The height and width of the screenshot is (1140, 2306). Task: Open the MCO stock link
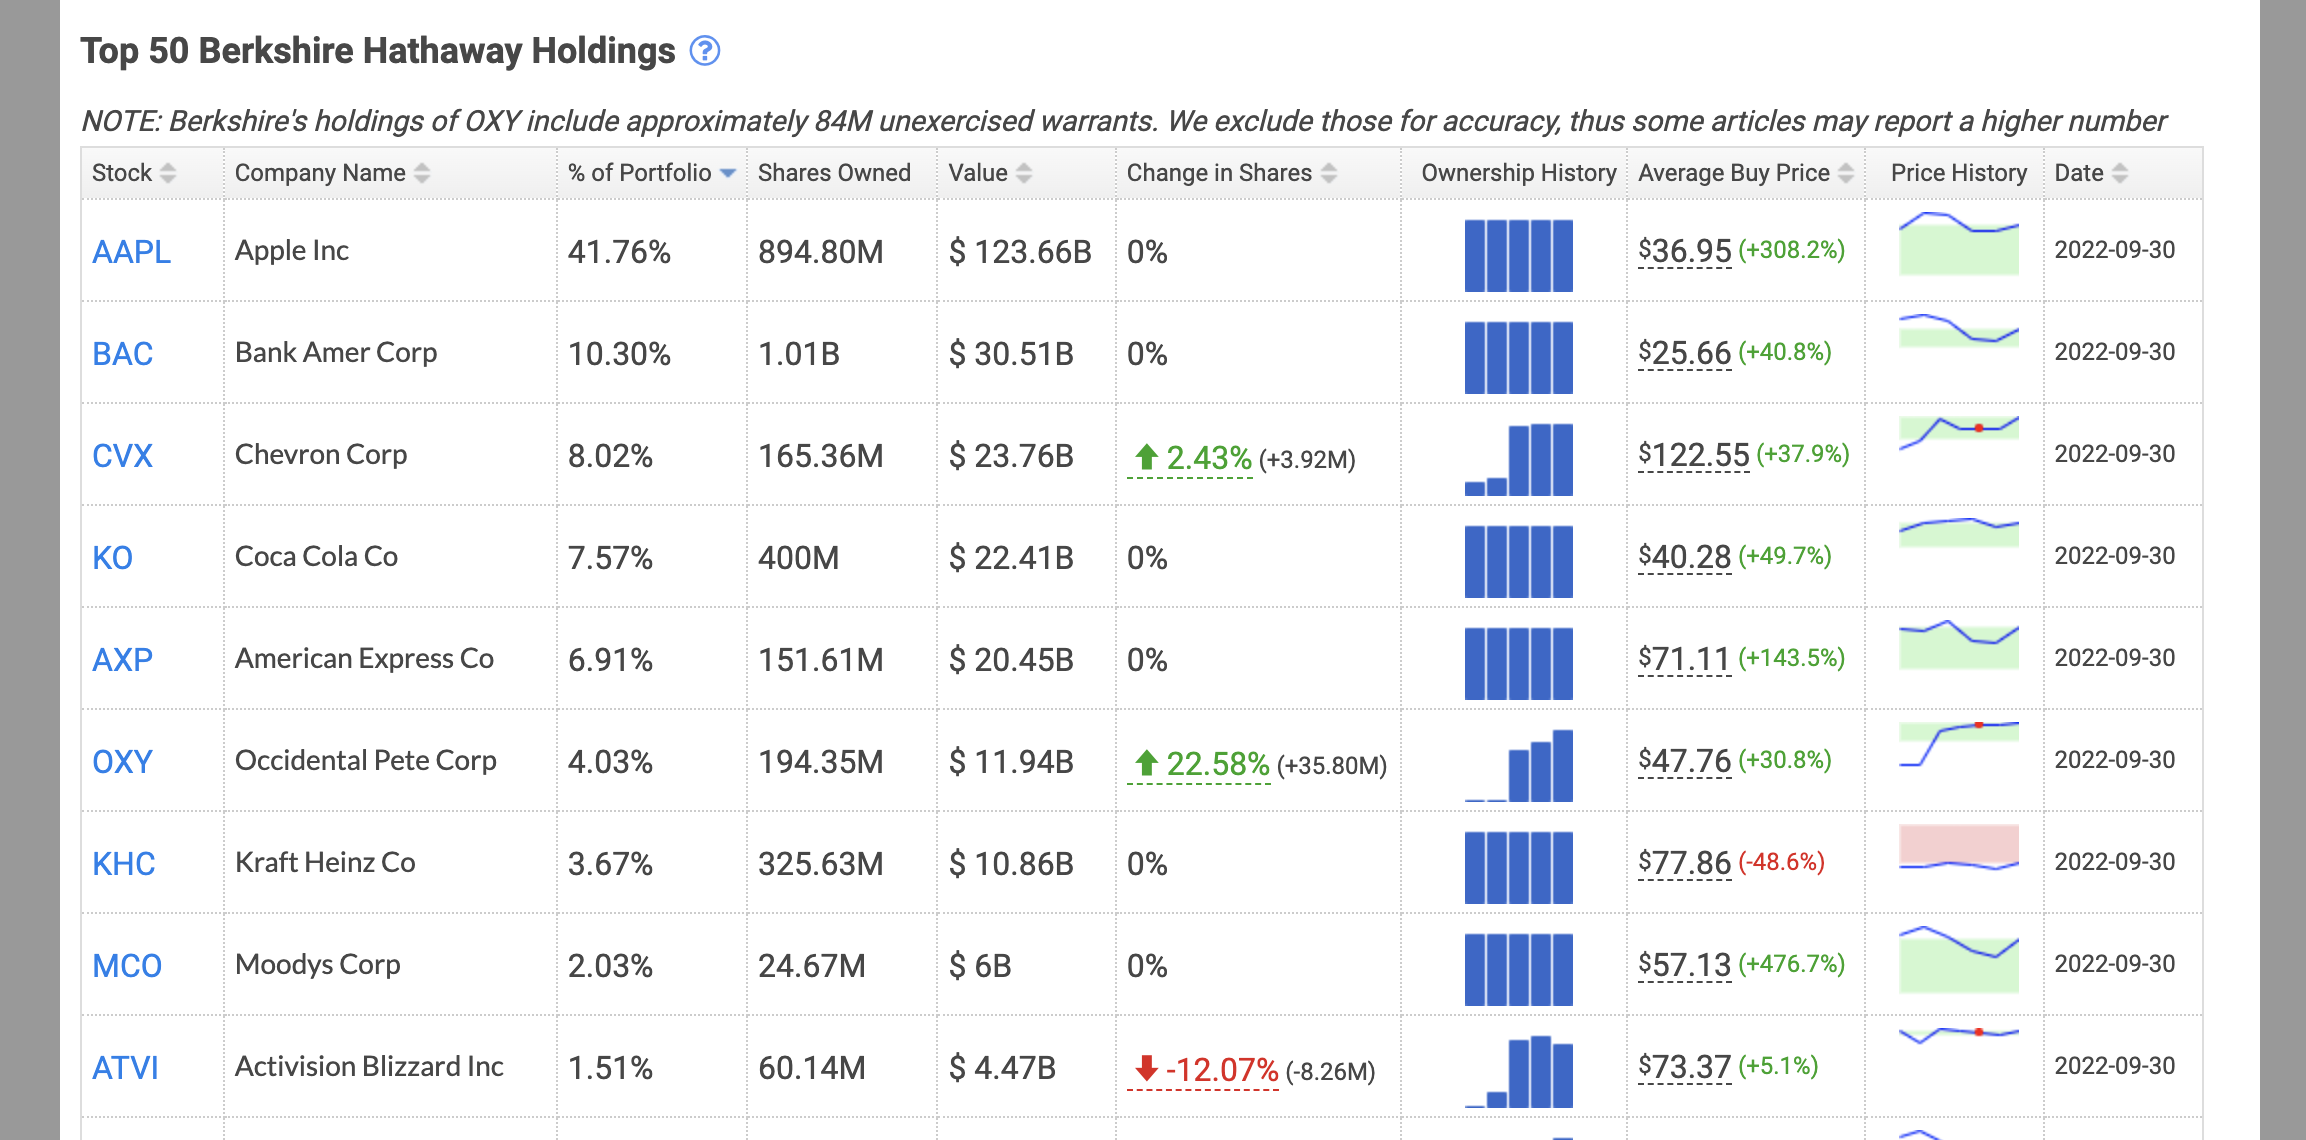coord(127,966)
